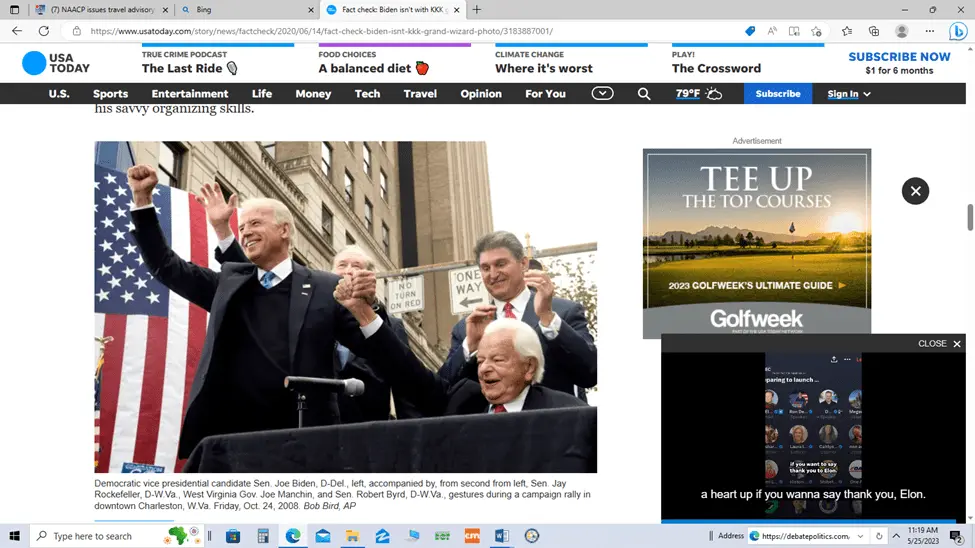Close the NAACP travel advisory tab

[x=165, y=10]
